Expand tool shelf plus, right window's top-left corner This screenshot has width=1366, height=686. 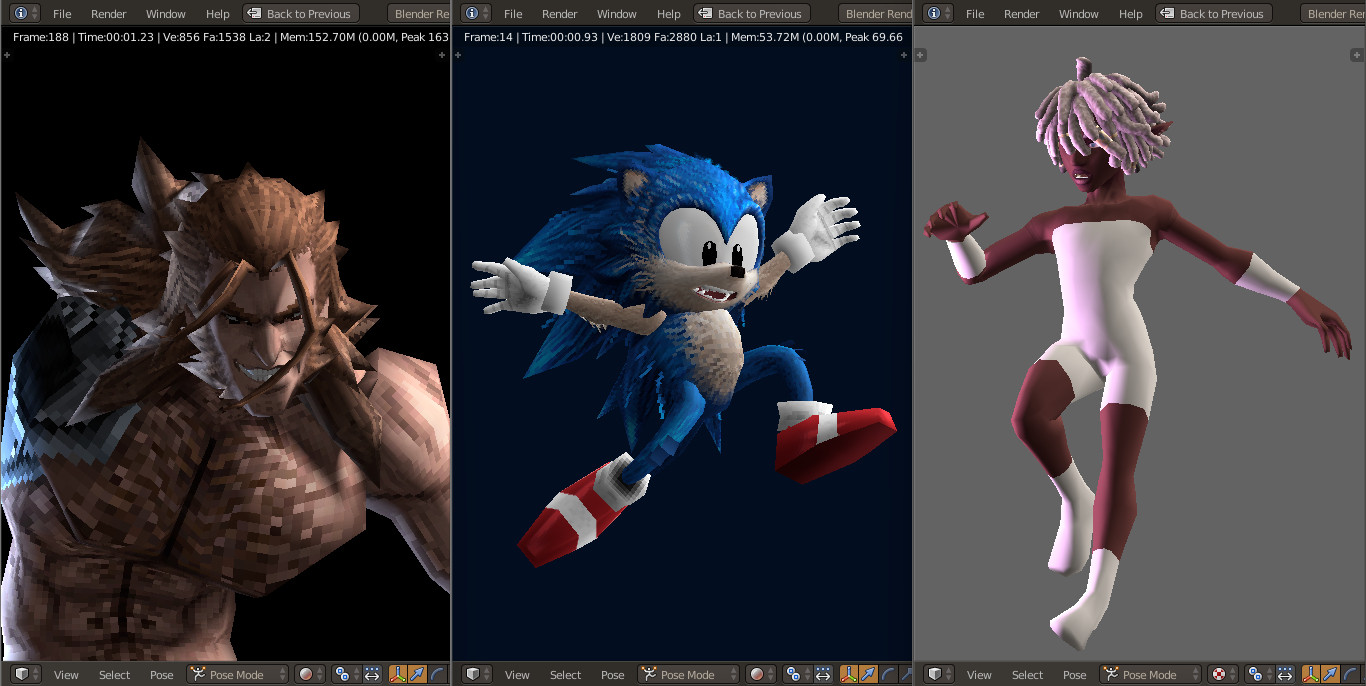(x=921, y=55)
